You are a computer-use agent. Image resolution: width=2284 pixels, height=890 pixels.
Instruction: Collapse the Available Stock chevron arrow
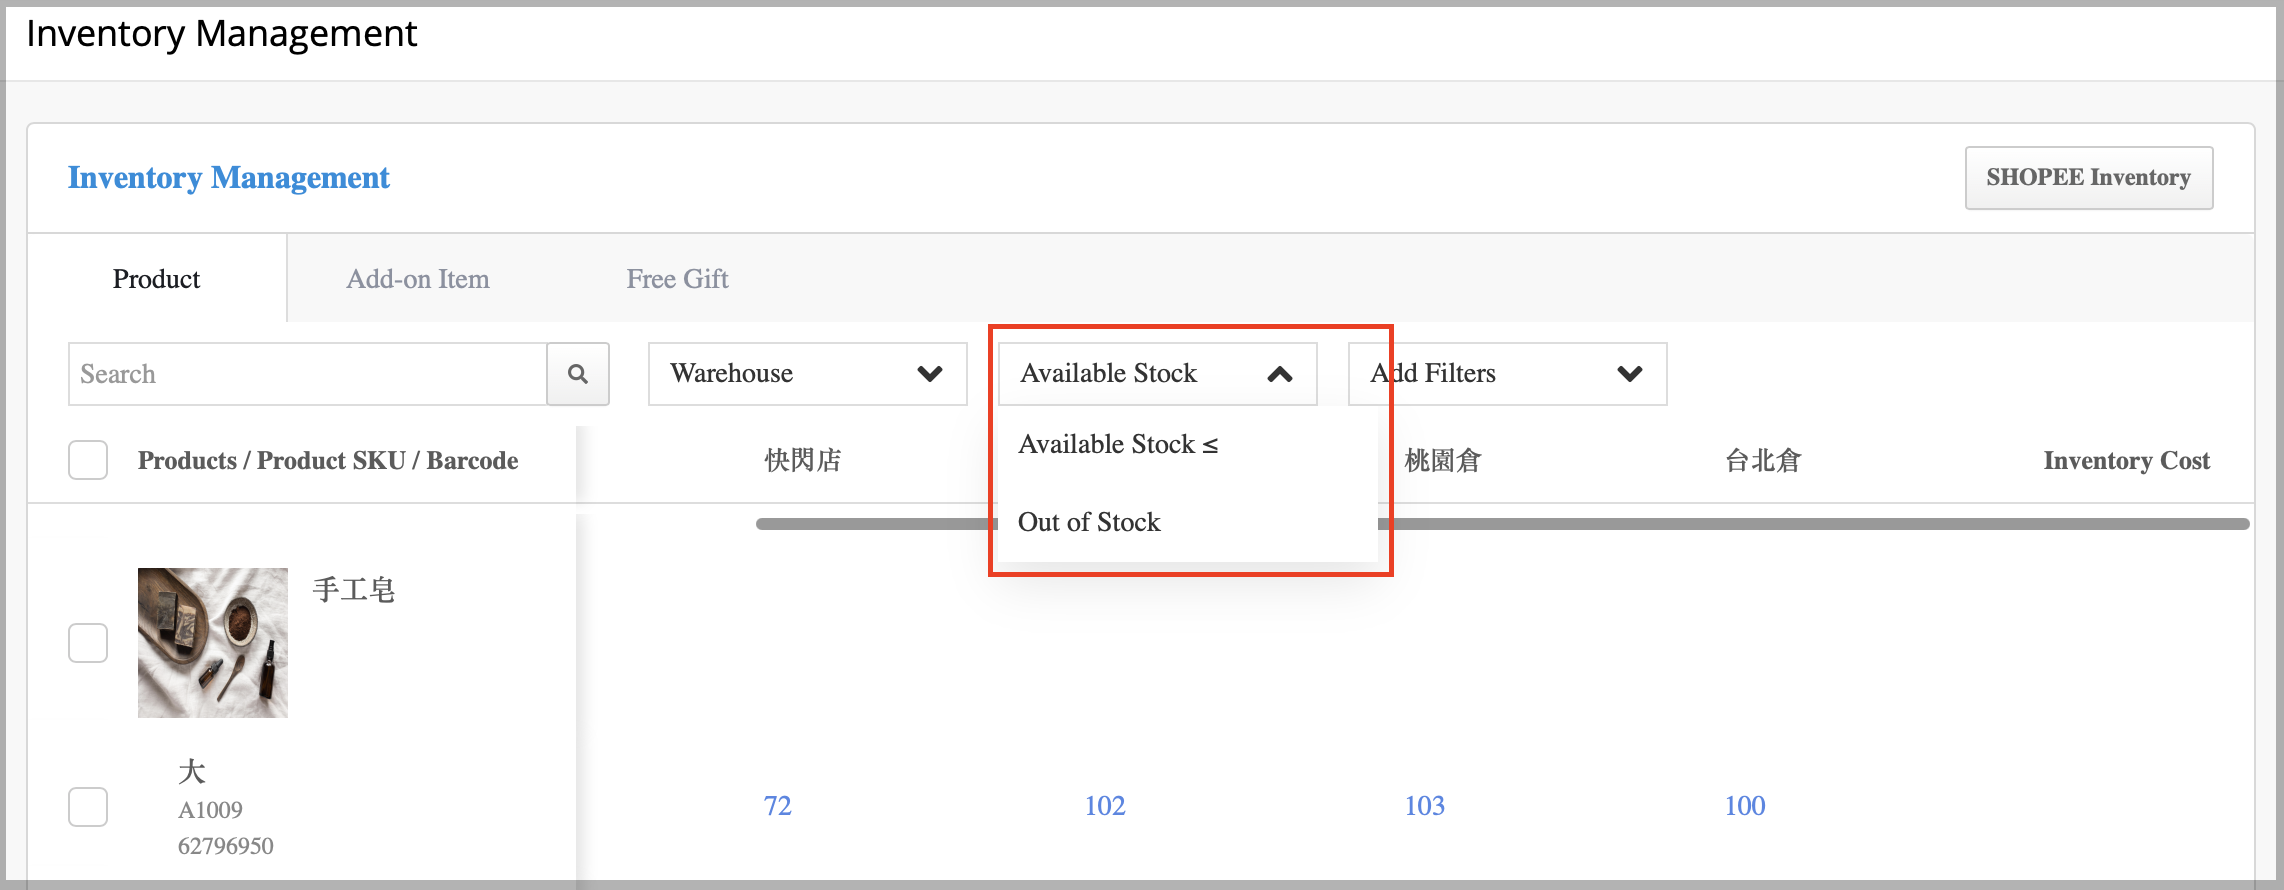pos(1280,374)
